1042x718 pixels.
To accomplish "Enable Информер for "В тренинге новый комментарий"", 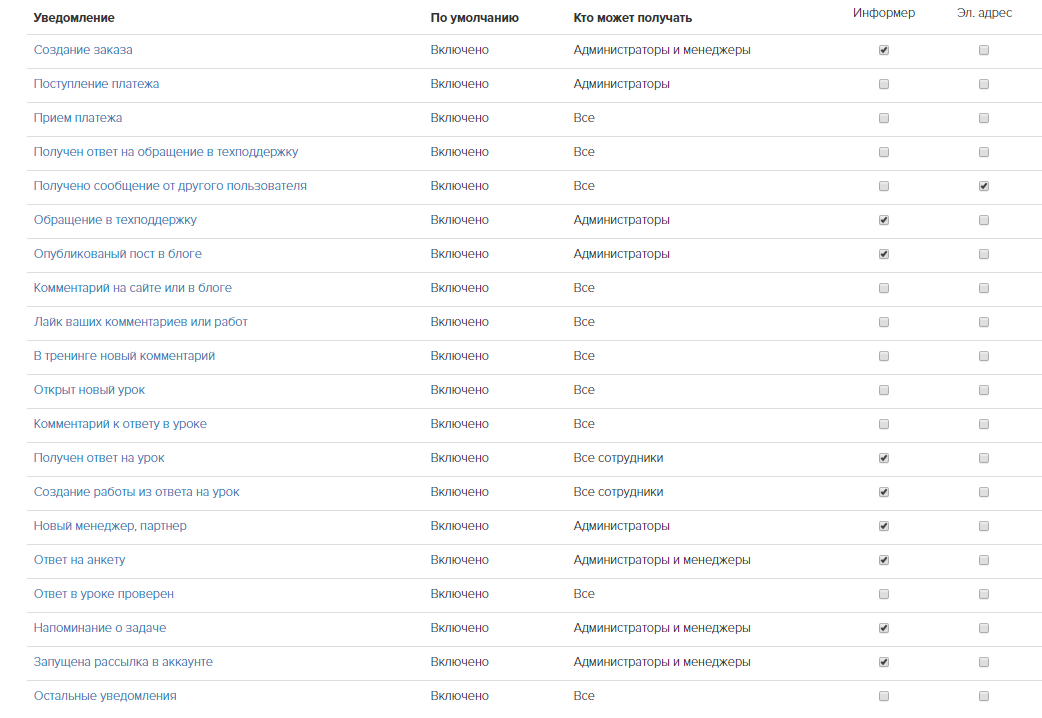I will click(884, 356).
